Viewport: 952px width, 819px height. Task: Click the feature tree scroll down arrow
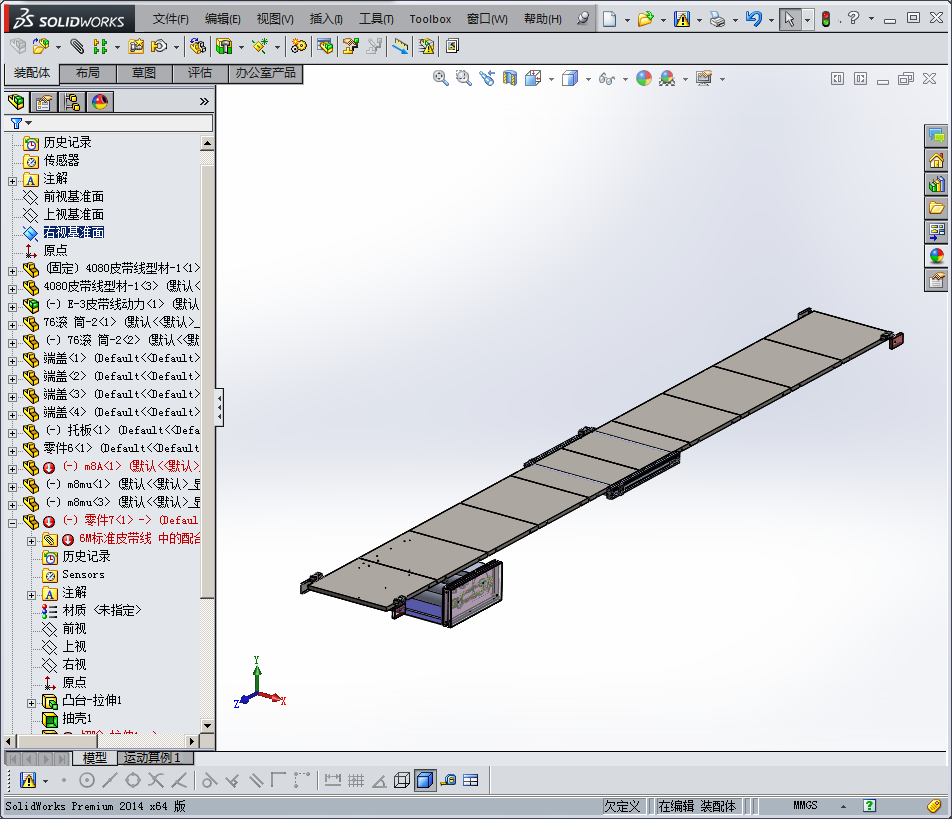[x=207, y=725]
